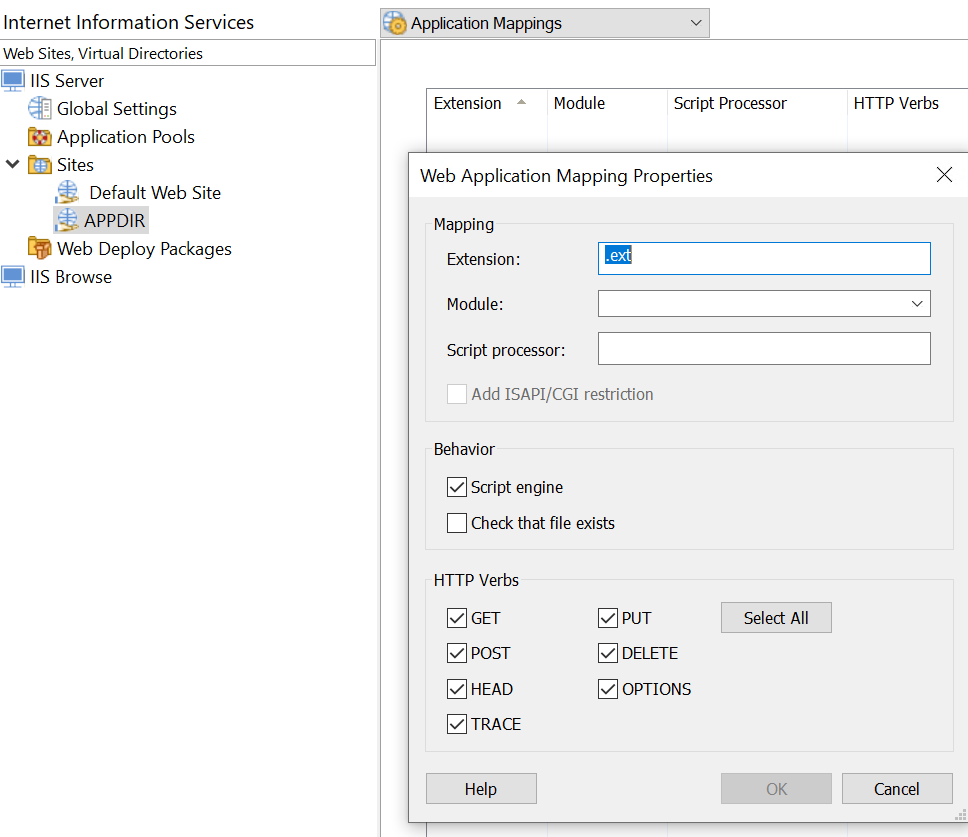Click the IIS Browse computer icon
The width and height of the screenshot is (968, 837).
(13, 277)
